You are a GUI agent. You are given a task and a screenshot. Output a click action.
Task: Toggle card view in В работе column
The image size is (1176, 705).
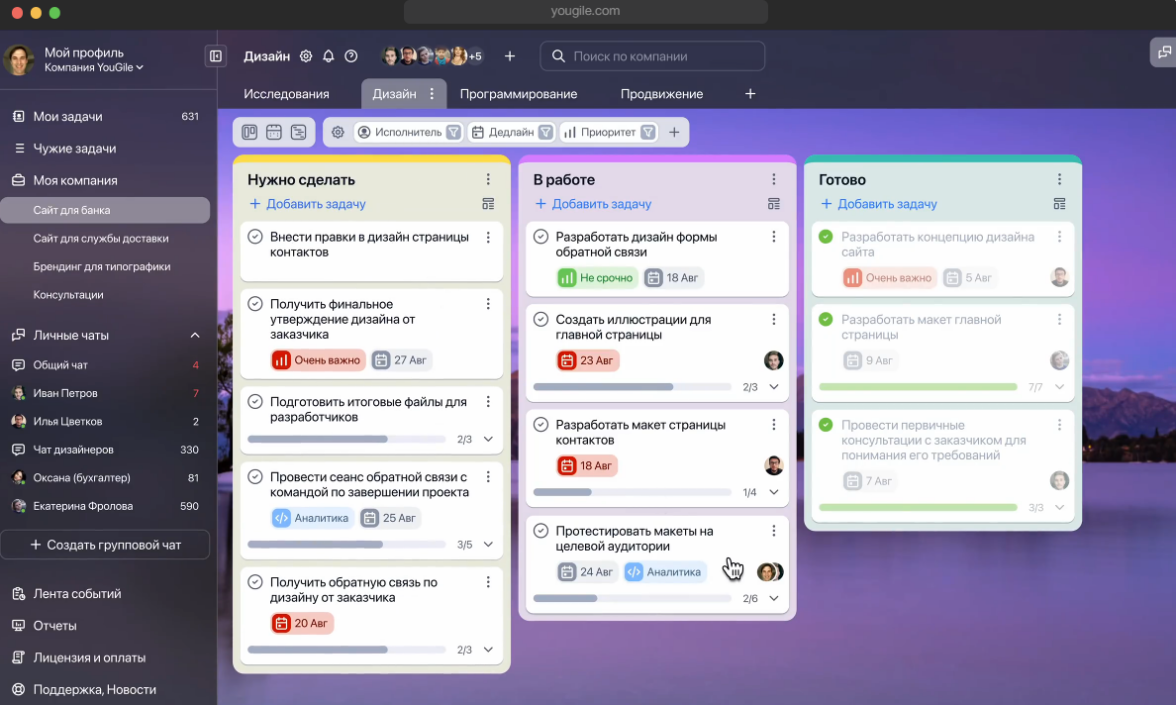(774, 204)
